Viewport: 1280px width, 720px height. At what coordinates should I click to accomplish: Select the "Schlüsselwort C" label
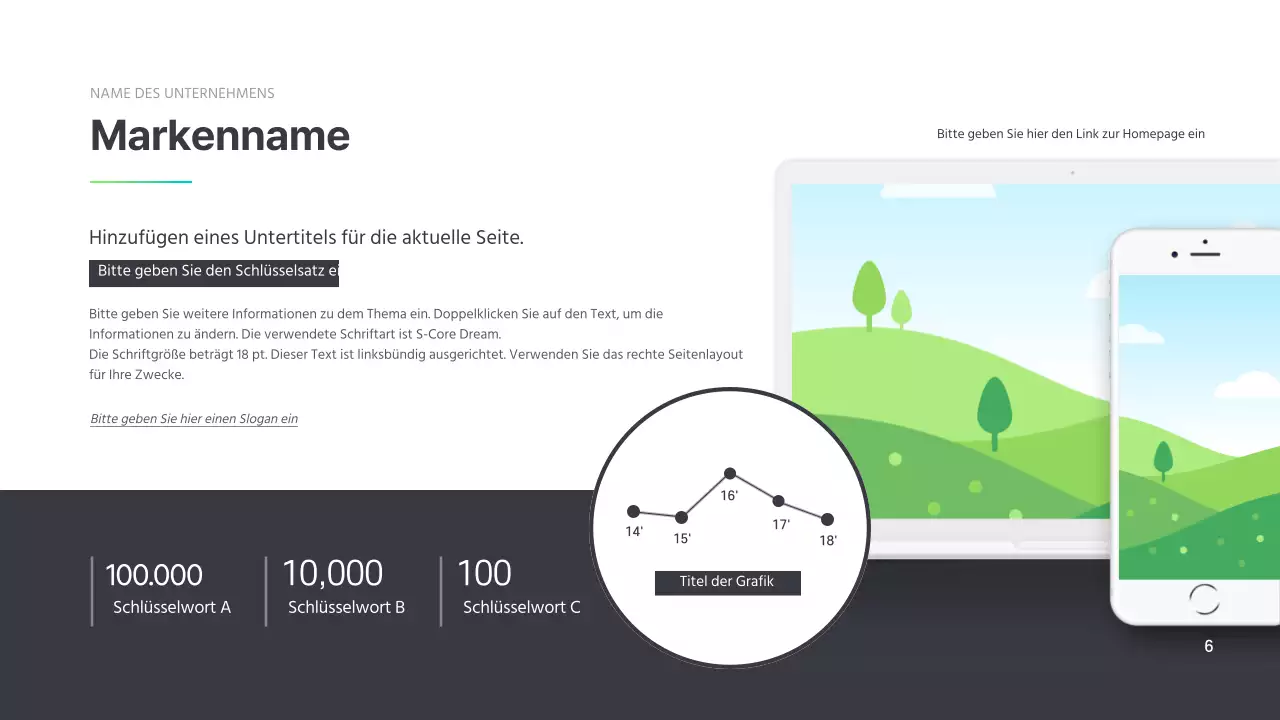coord(521,607)
